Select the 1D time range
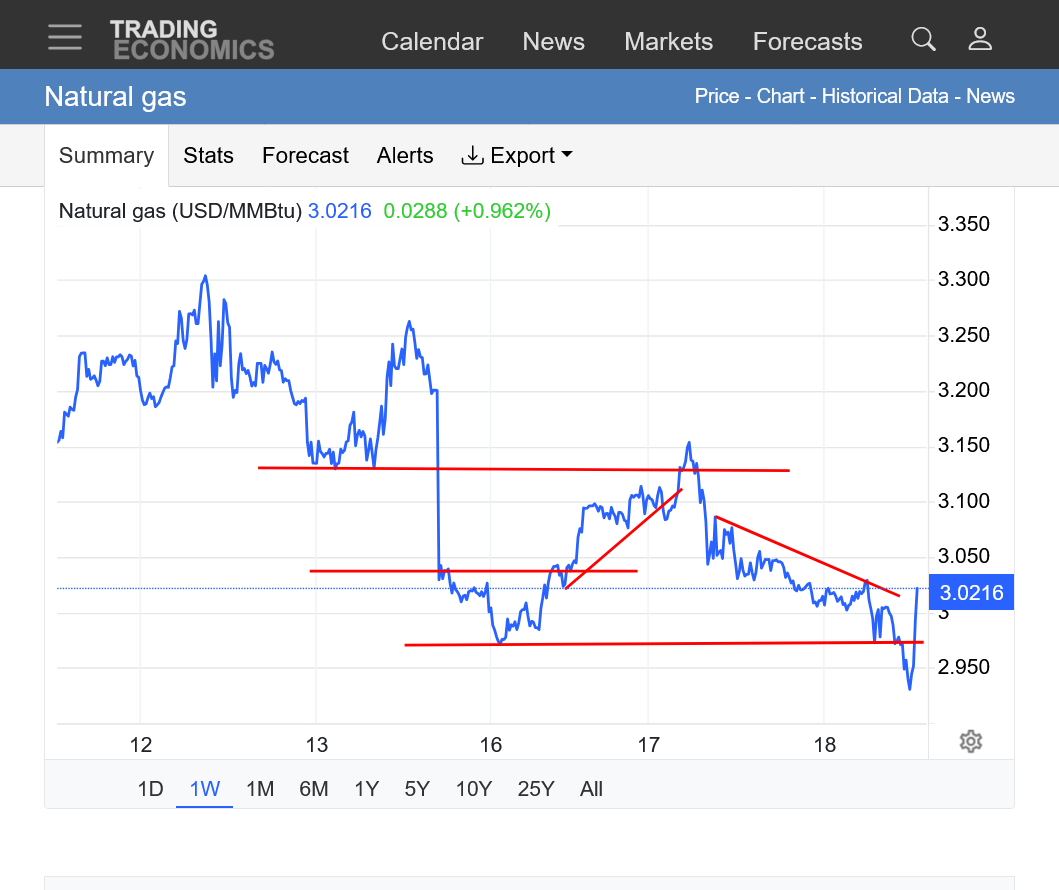This screenshot has width=1059, height=890. click(150, 789)
